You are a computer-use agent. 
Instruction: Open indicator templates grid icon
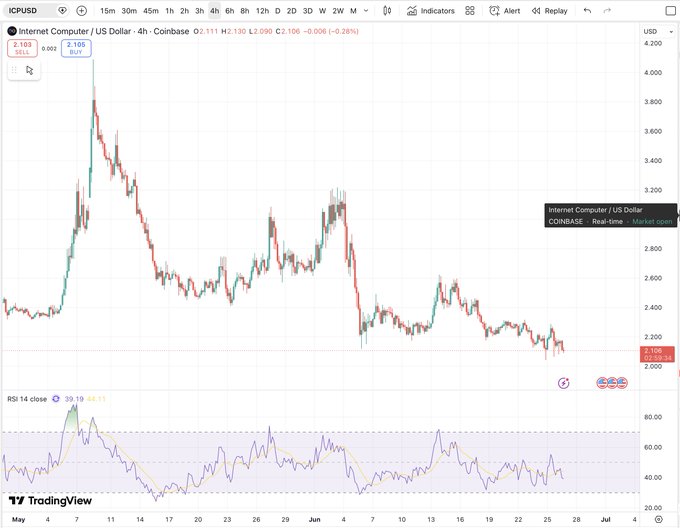[470, 11]
